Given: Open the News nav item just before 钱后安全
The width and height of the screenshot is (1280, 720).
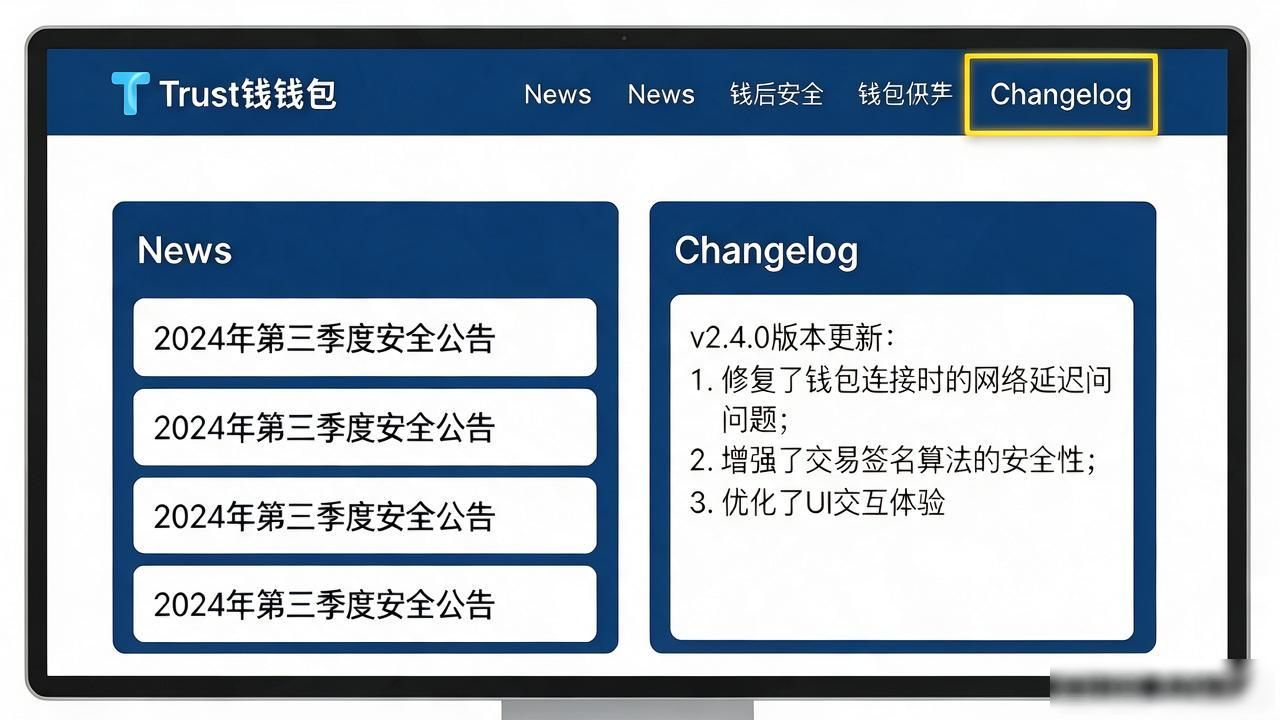Looking at the screenshot, I should (x=661, y=94).
